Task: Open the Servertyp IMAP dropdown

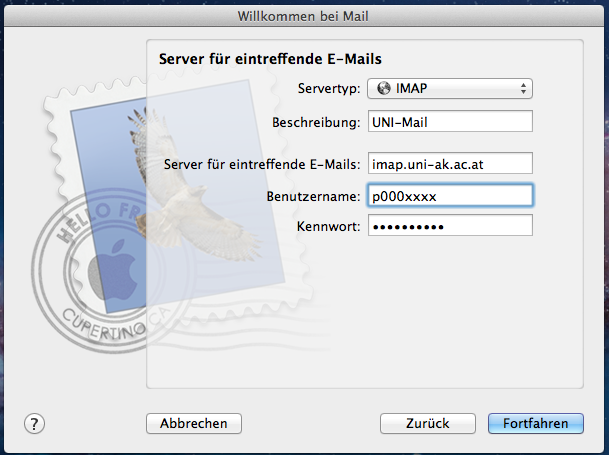Action: [449, 89]
